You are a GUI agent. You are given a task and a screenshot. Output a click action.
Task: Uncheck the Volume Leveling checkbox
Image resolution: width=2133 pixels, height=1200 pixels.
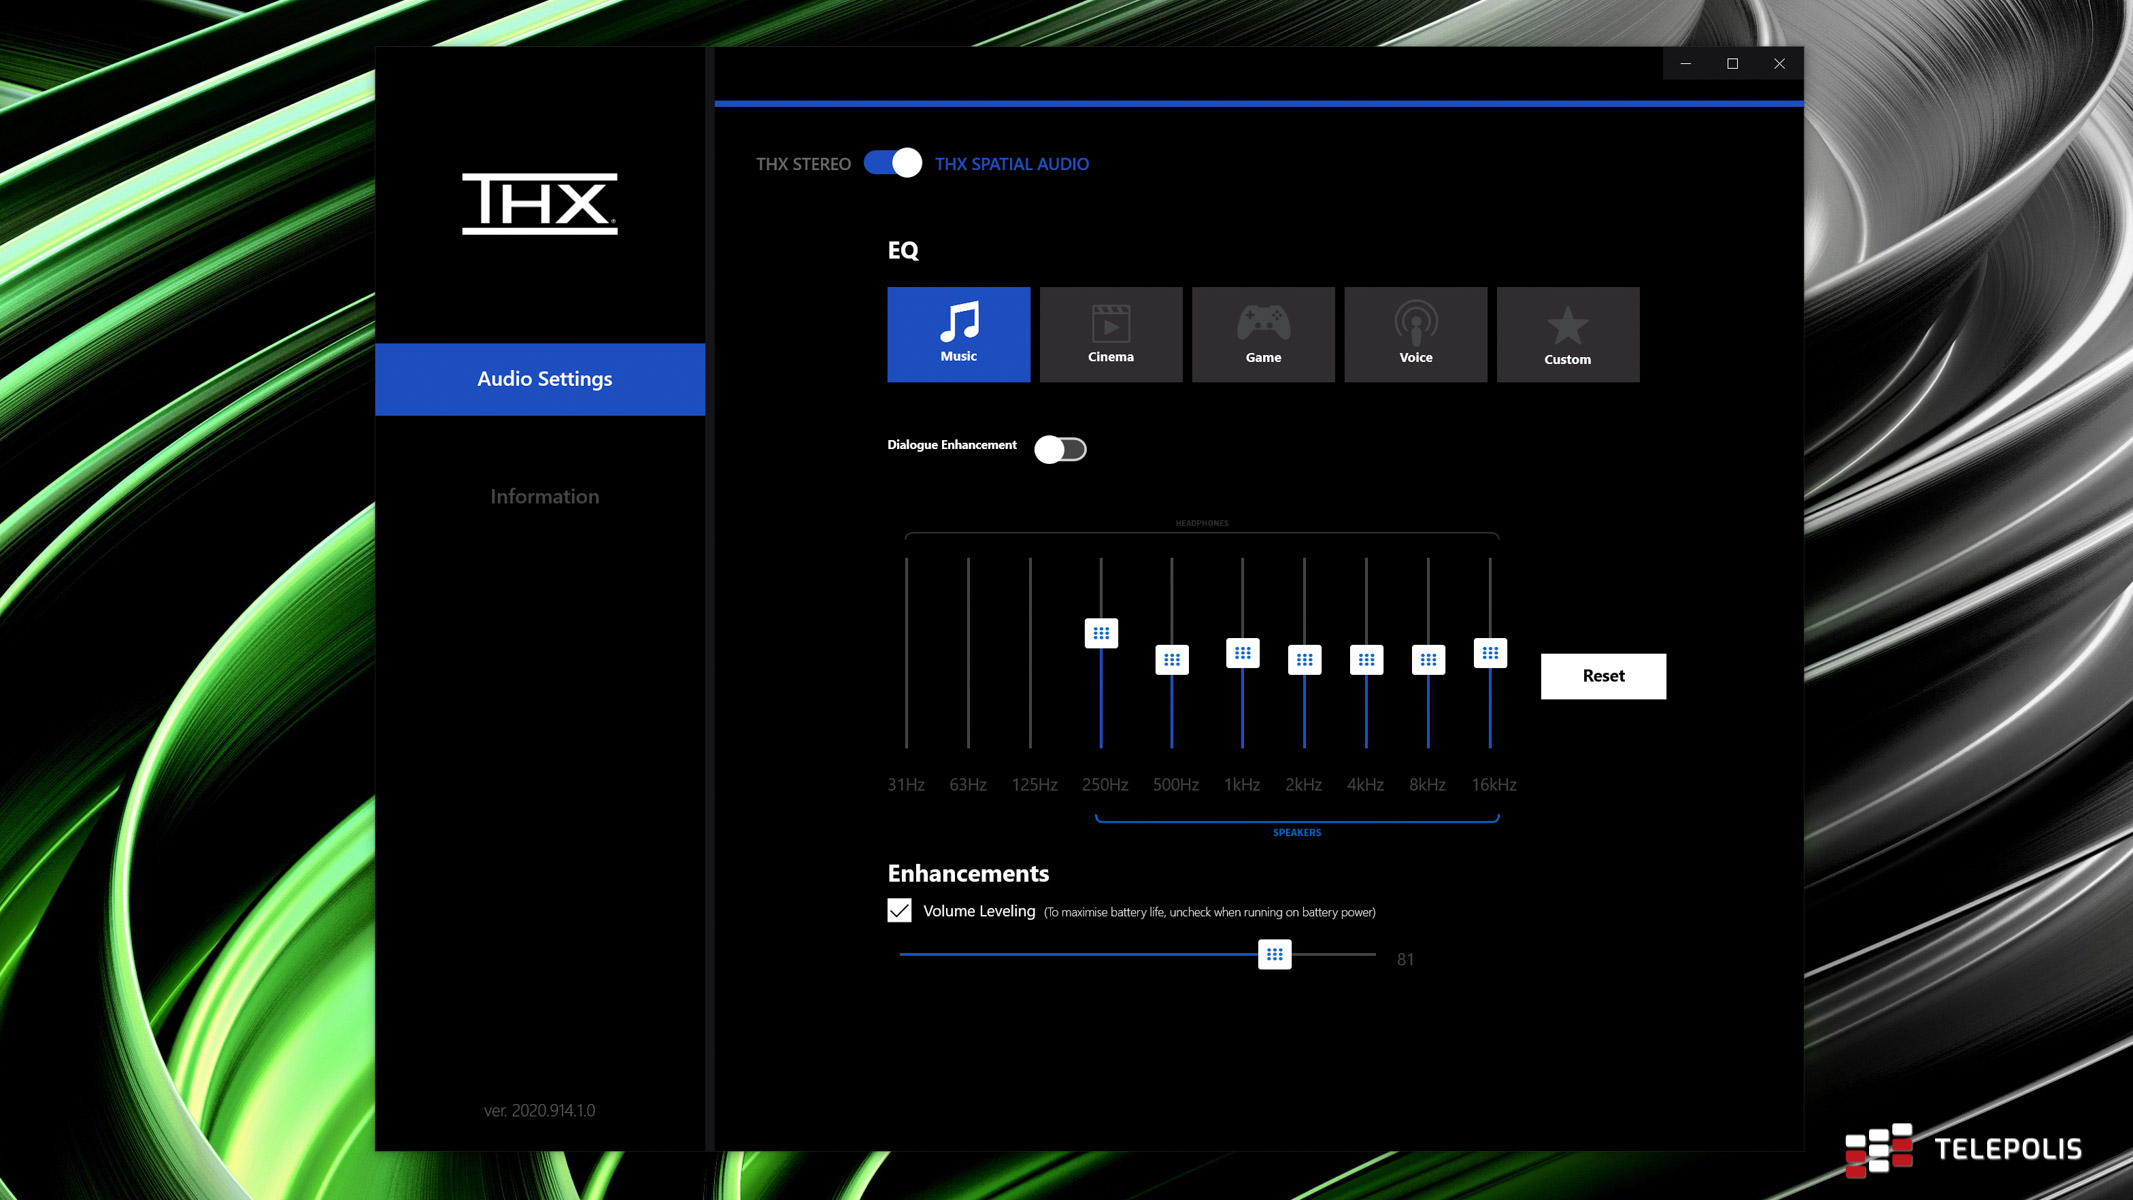coord(899,910)
